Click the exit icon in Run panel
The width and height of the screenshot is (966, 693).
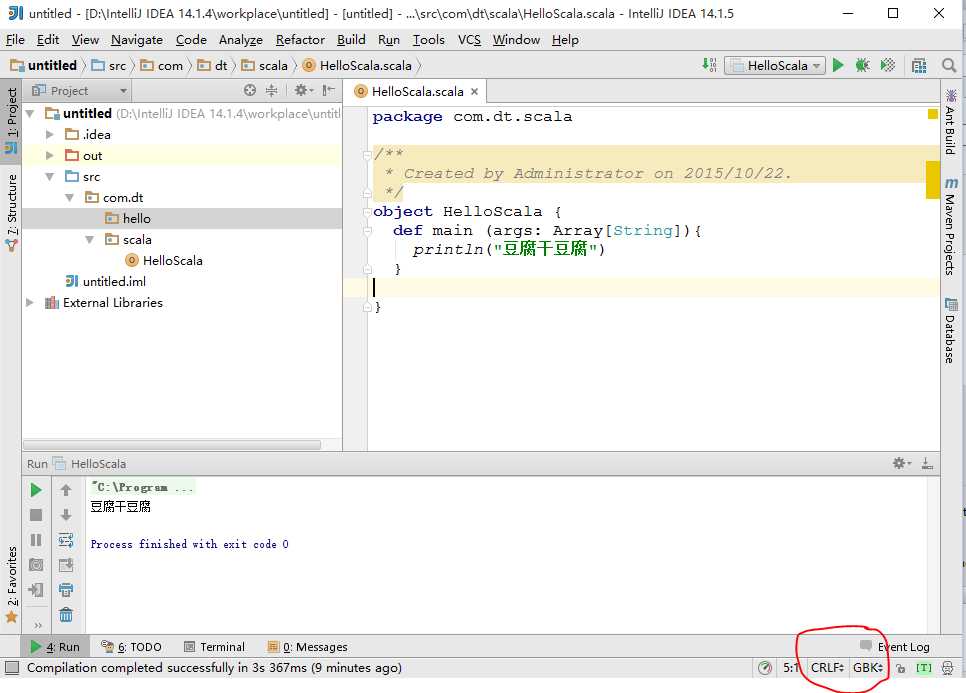pyautogui.click(x=36, y=590)
